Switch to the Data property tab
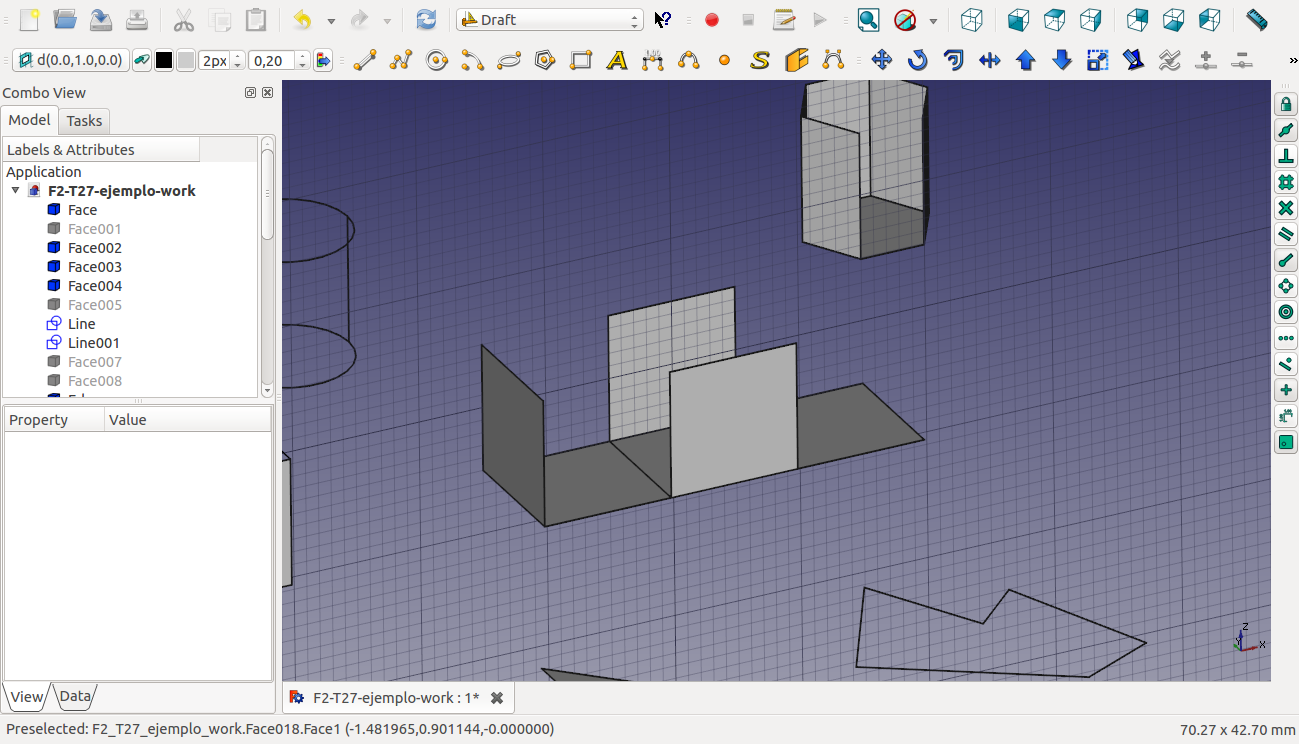This screenshot has height=744, width=1299. (x=75, y=696)
